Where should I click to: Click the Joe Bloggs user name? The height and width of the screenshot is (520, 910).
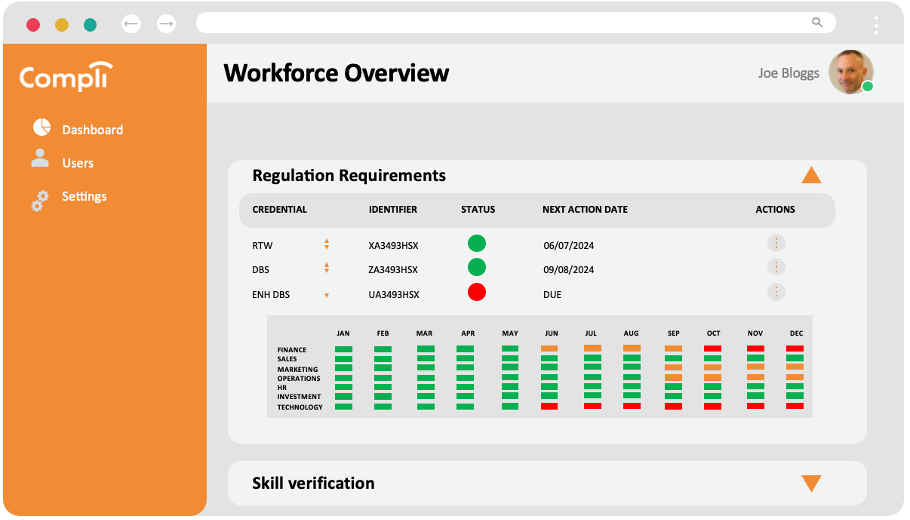point(788,73)
